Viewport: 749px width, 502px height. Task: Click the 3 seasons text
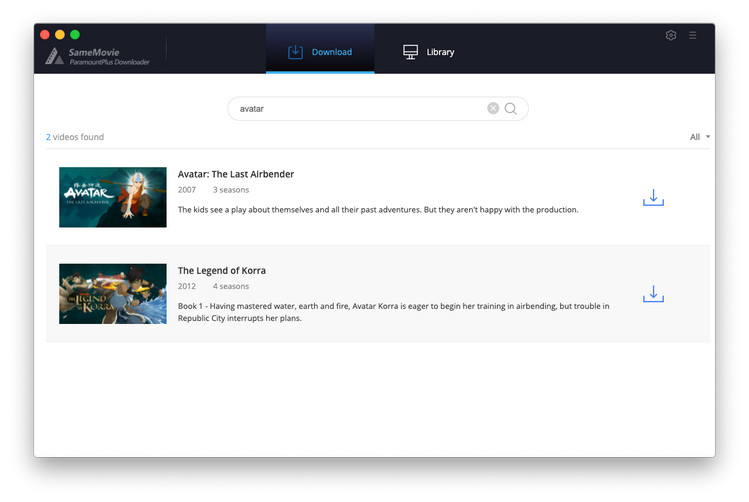(231, 190)
